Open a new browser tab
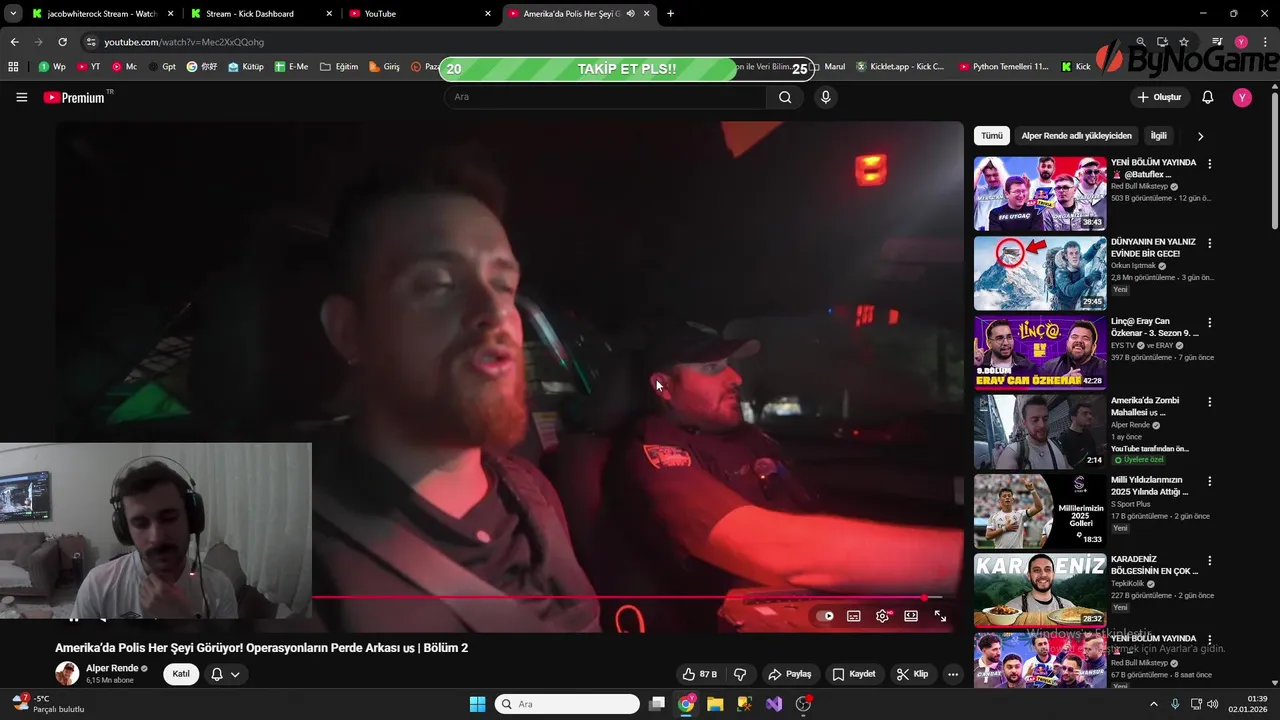This screenshot has height=720, width=1280. [670, 14]
